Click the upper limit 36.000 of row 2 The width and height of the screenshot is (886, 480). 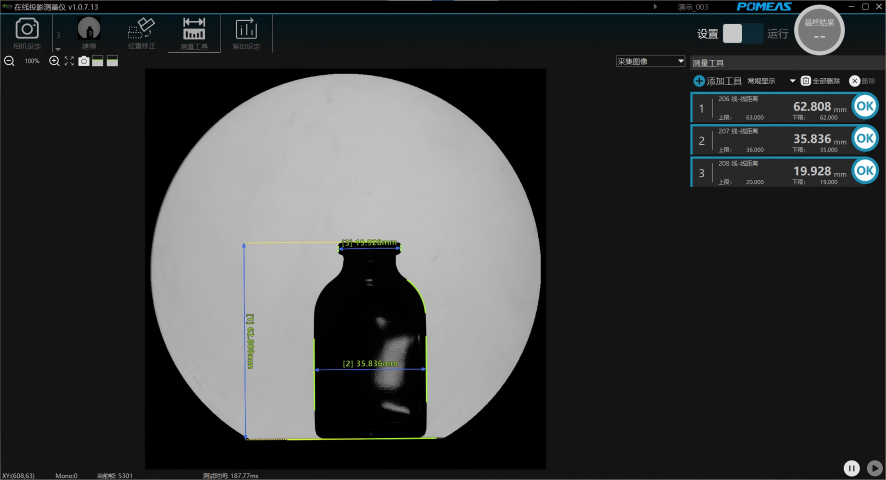click(754, 150)
